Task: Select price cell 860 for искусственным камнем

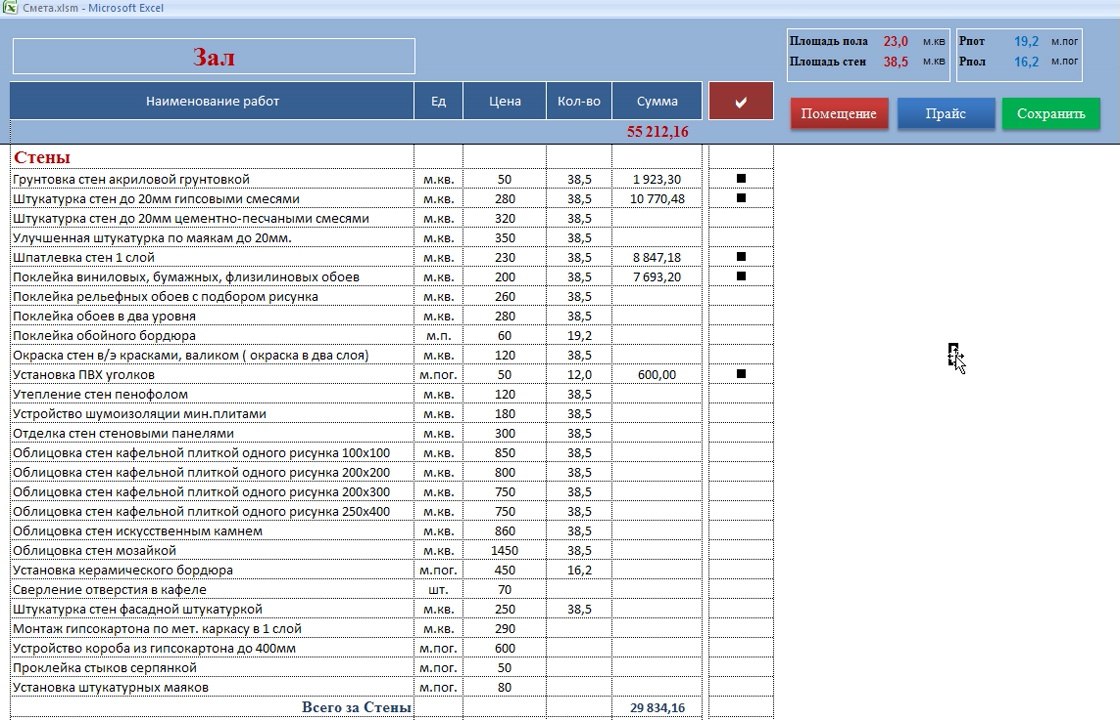Action: point(505,531)
